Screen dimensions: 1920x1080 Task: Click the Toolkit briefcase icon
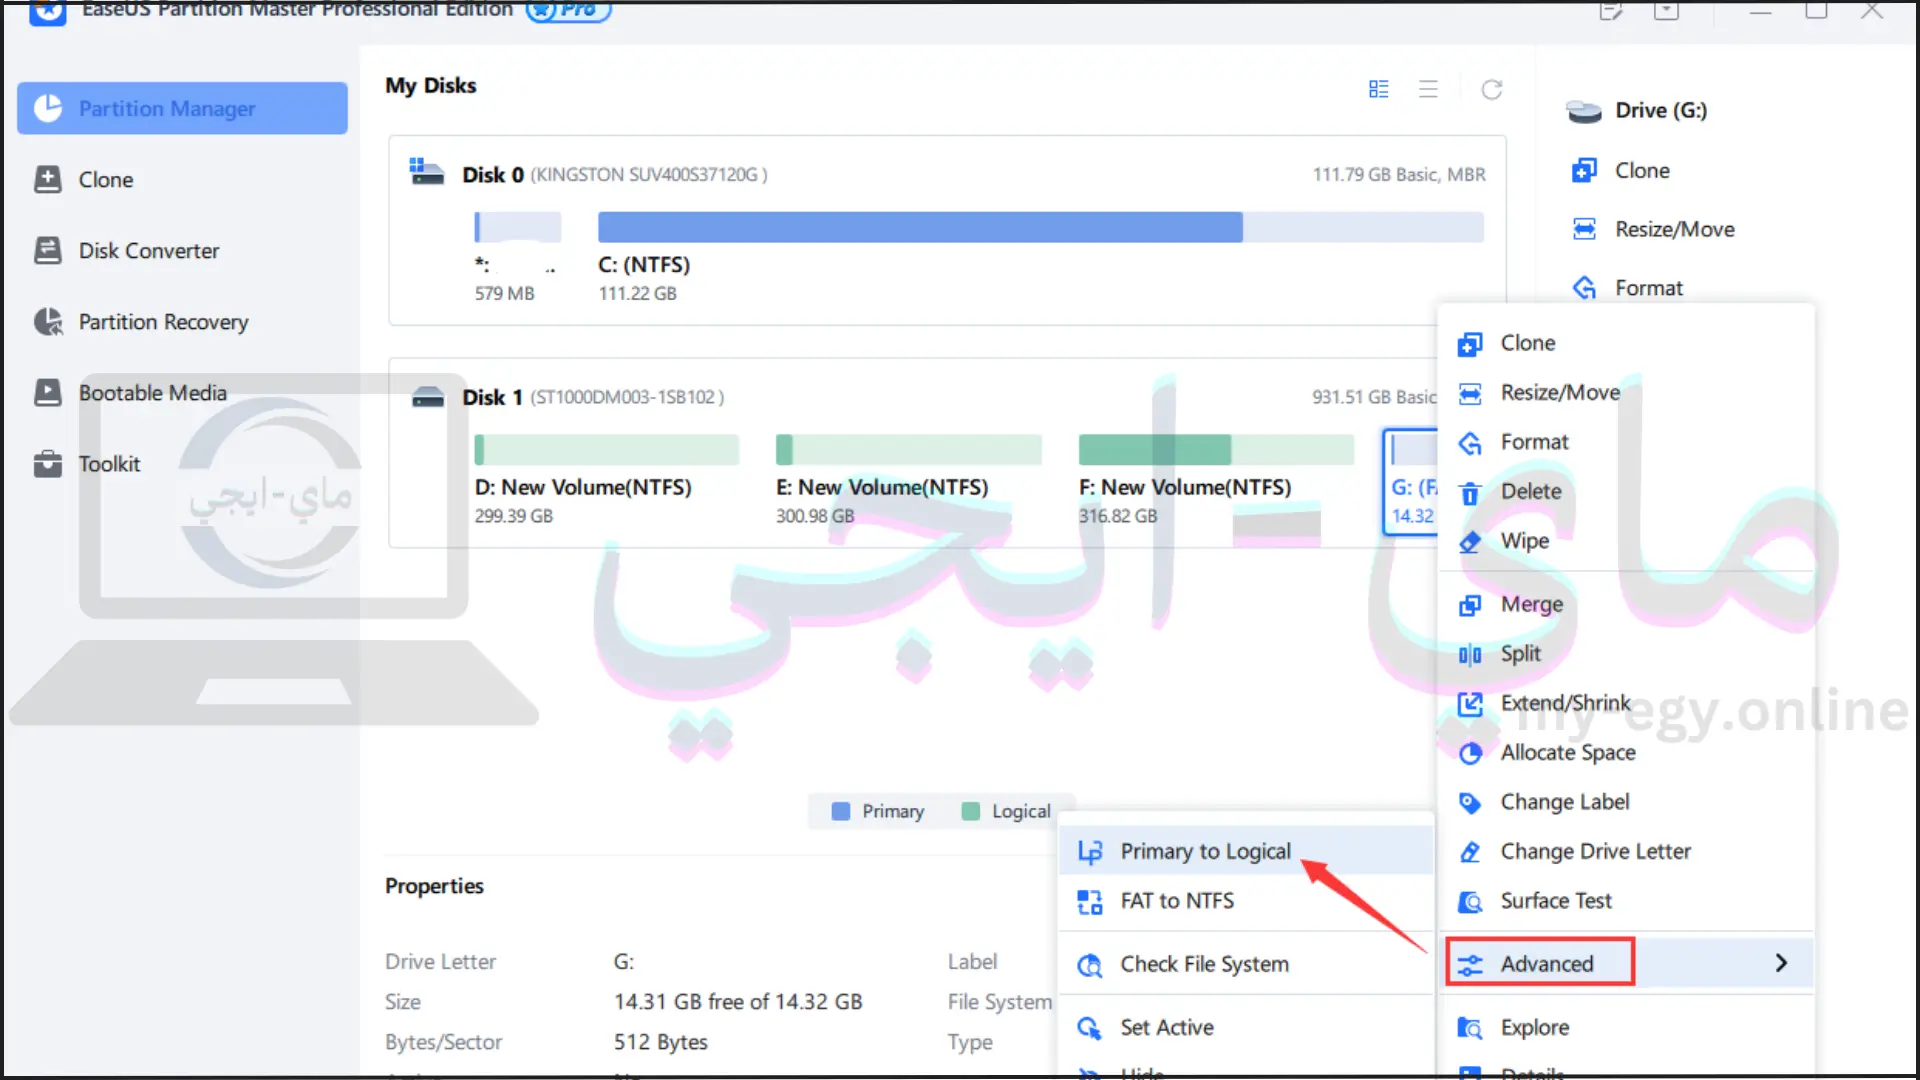click(x=48, y=464)
